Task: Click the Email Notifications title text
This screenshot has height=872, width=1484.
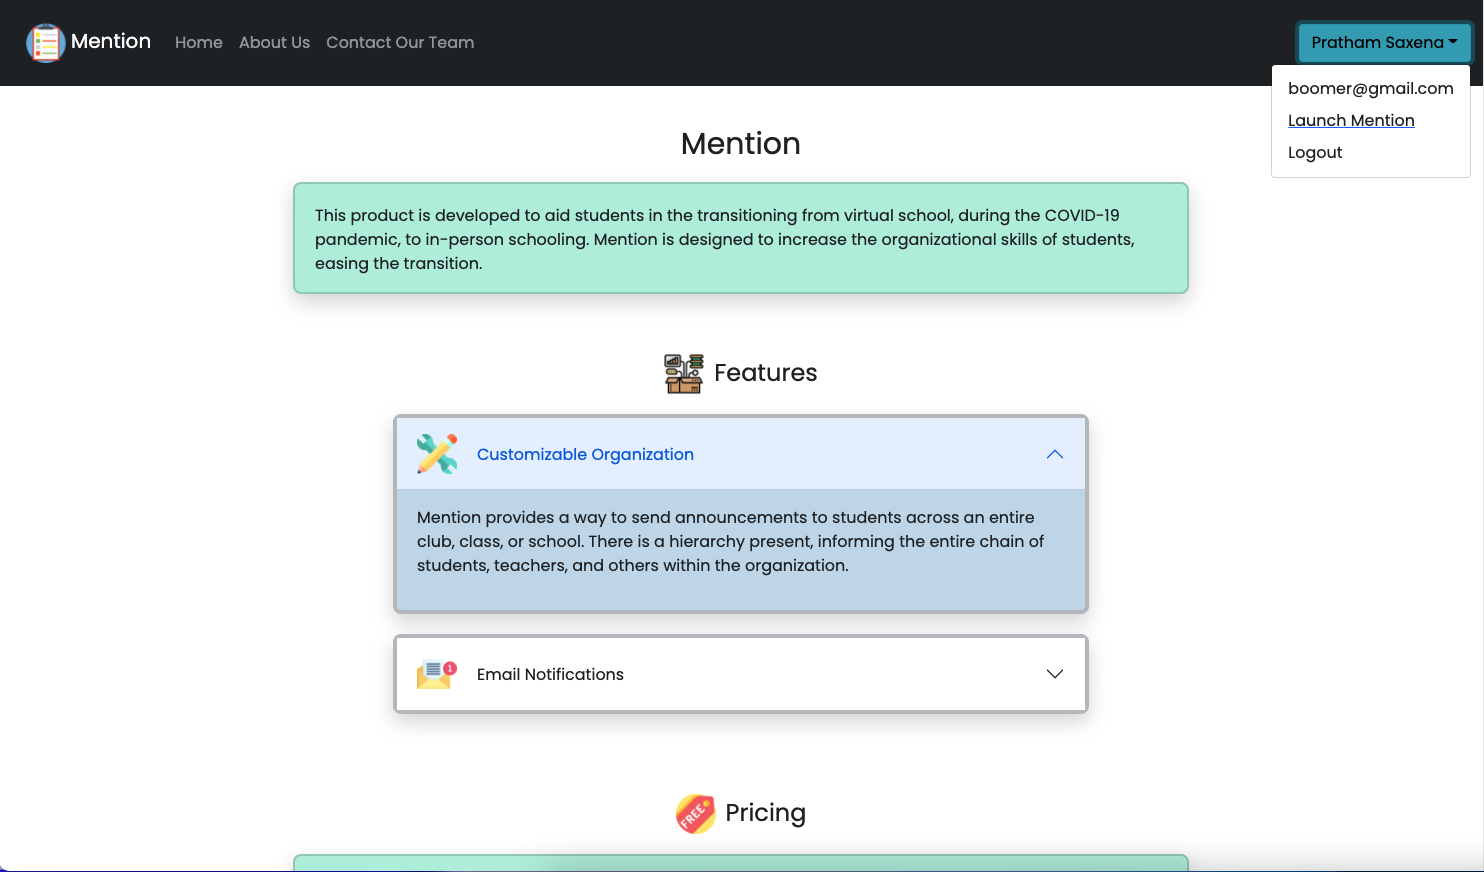Action: pyautogui.click(x=550, y=674)
